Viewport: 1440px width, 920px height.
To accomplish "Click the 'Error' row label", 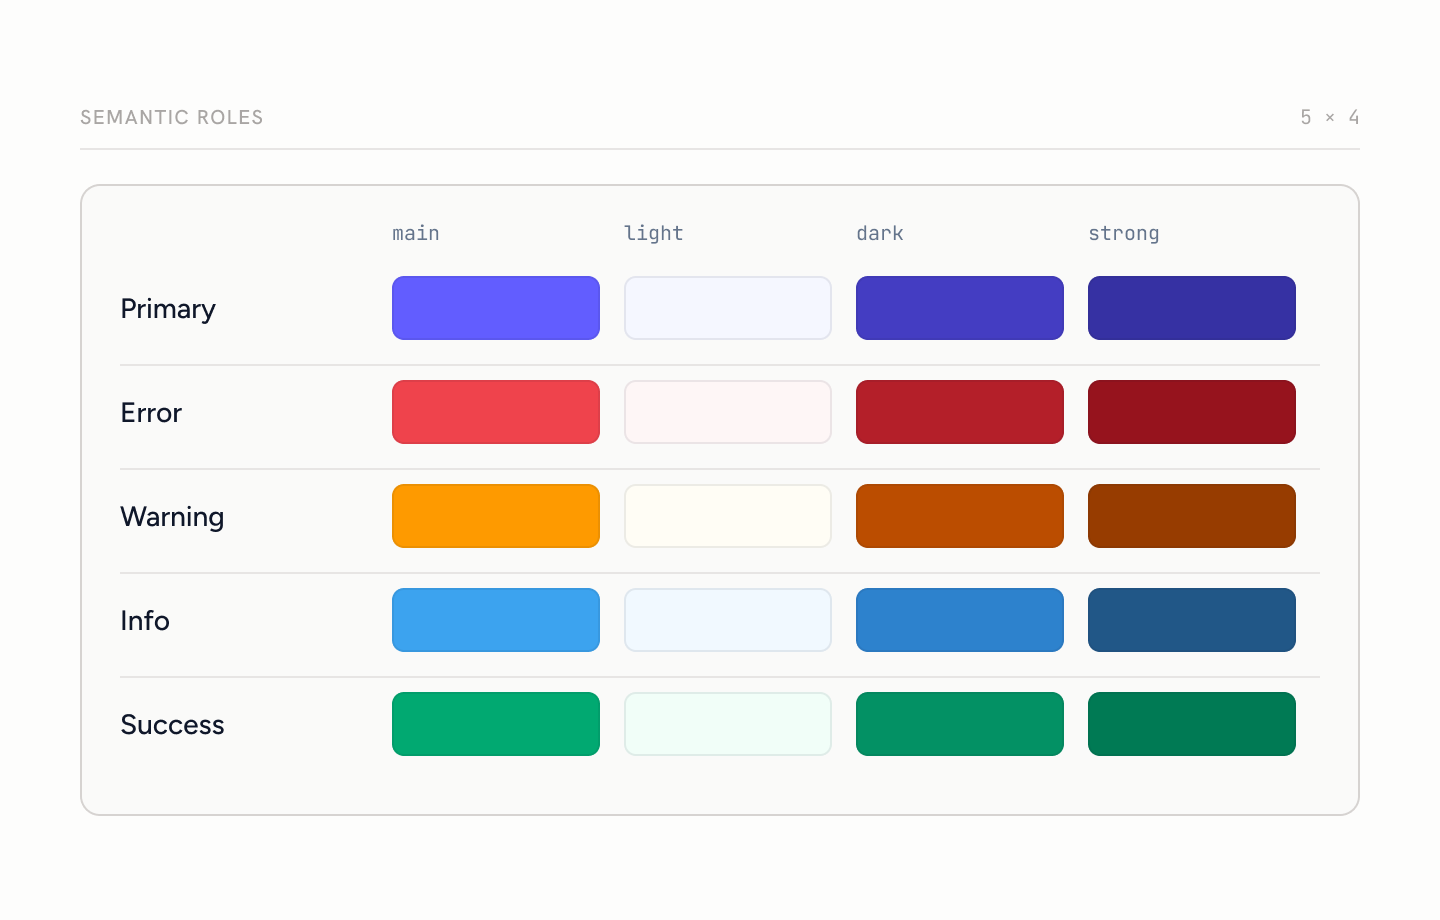I will pos(151,412).
